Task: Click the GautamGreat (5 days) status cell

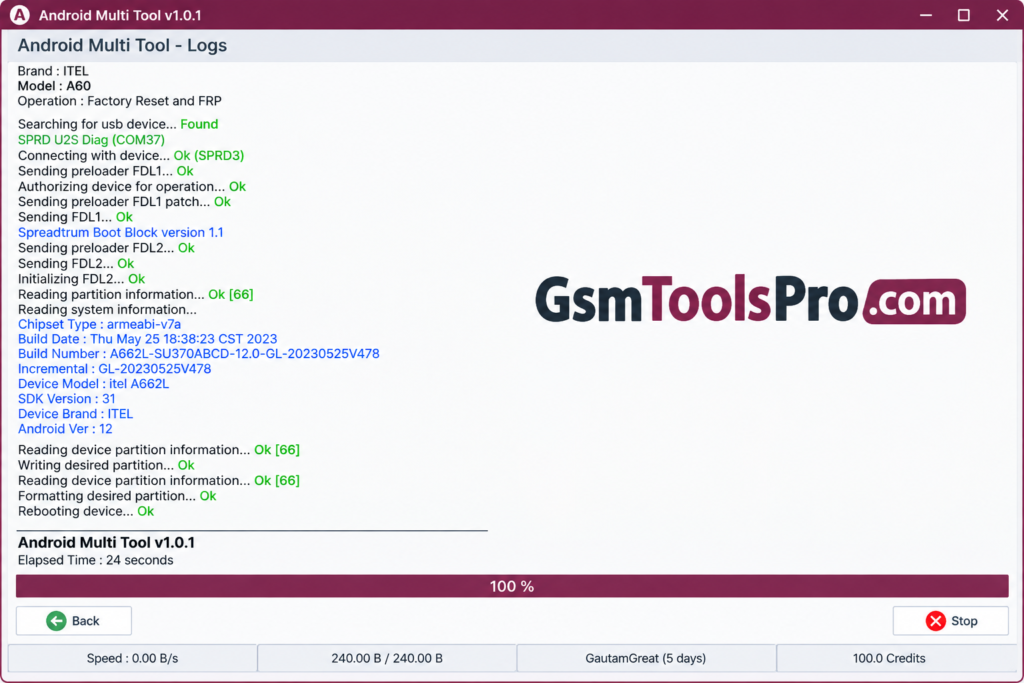Action: pos(646,658)
